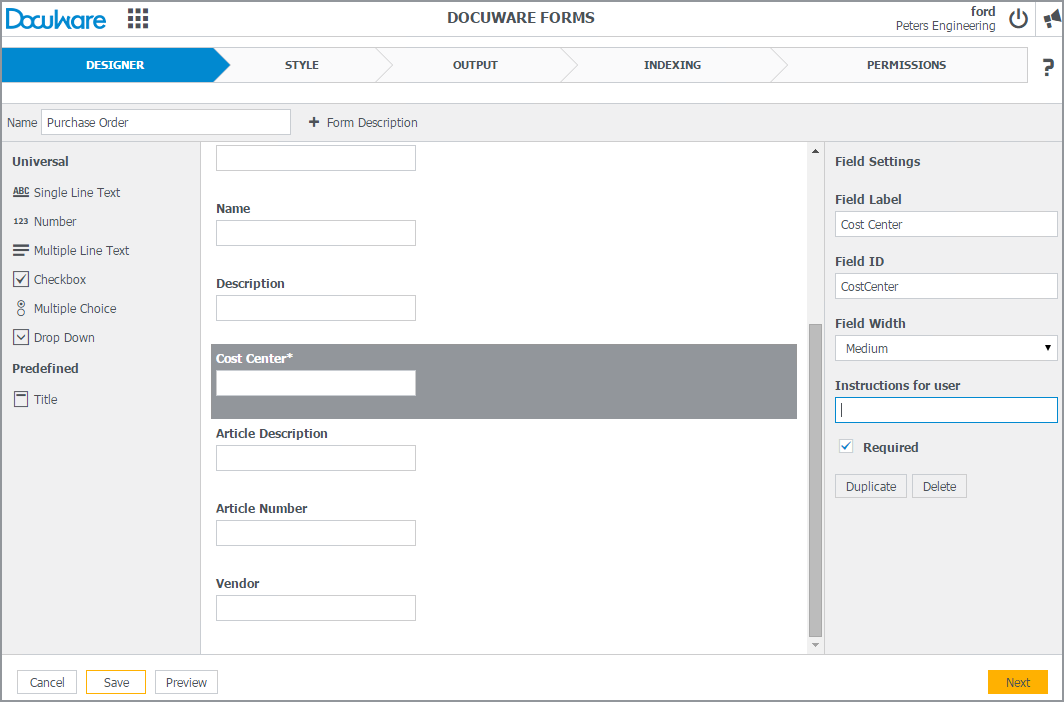Switch to the STYLE tab

[301, 65]
